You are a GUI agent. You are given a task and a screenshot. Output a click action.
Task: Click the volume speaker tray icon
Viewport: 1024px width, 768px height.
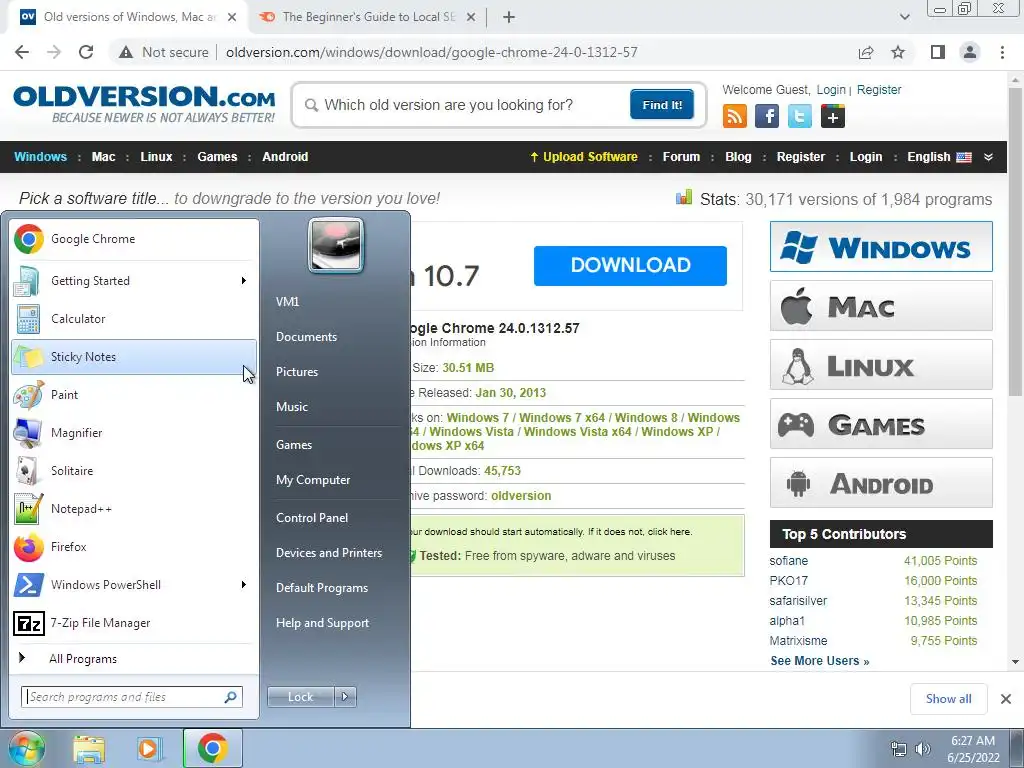point(923,749)
